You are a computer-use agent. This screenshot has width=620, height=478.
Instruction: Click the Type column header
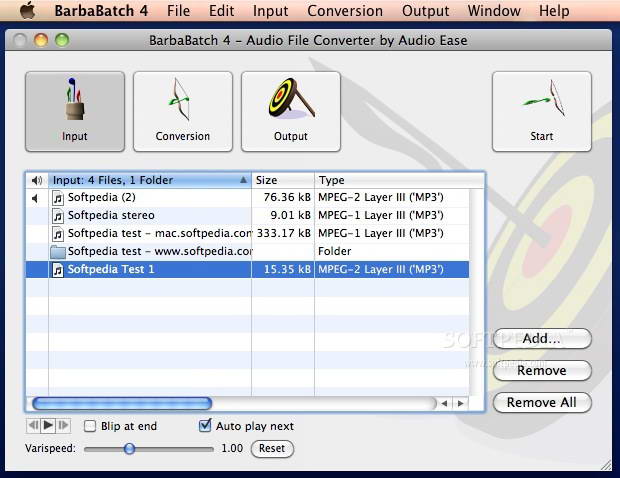[x=399, y=180]
